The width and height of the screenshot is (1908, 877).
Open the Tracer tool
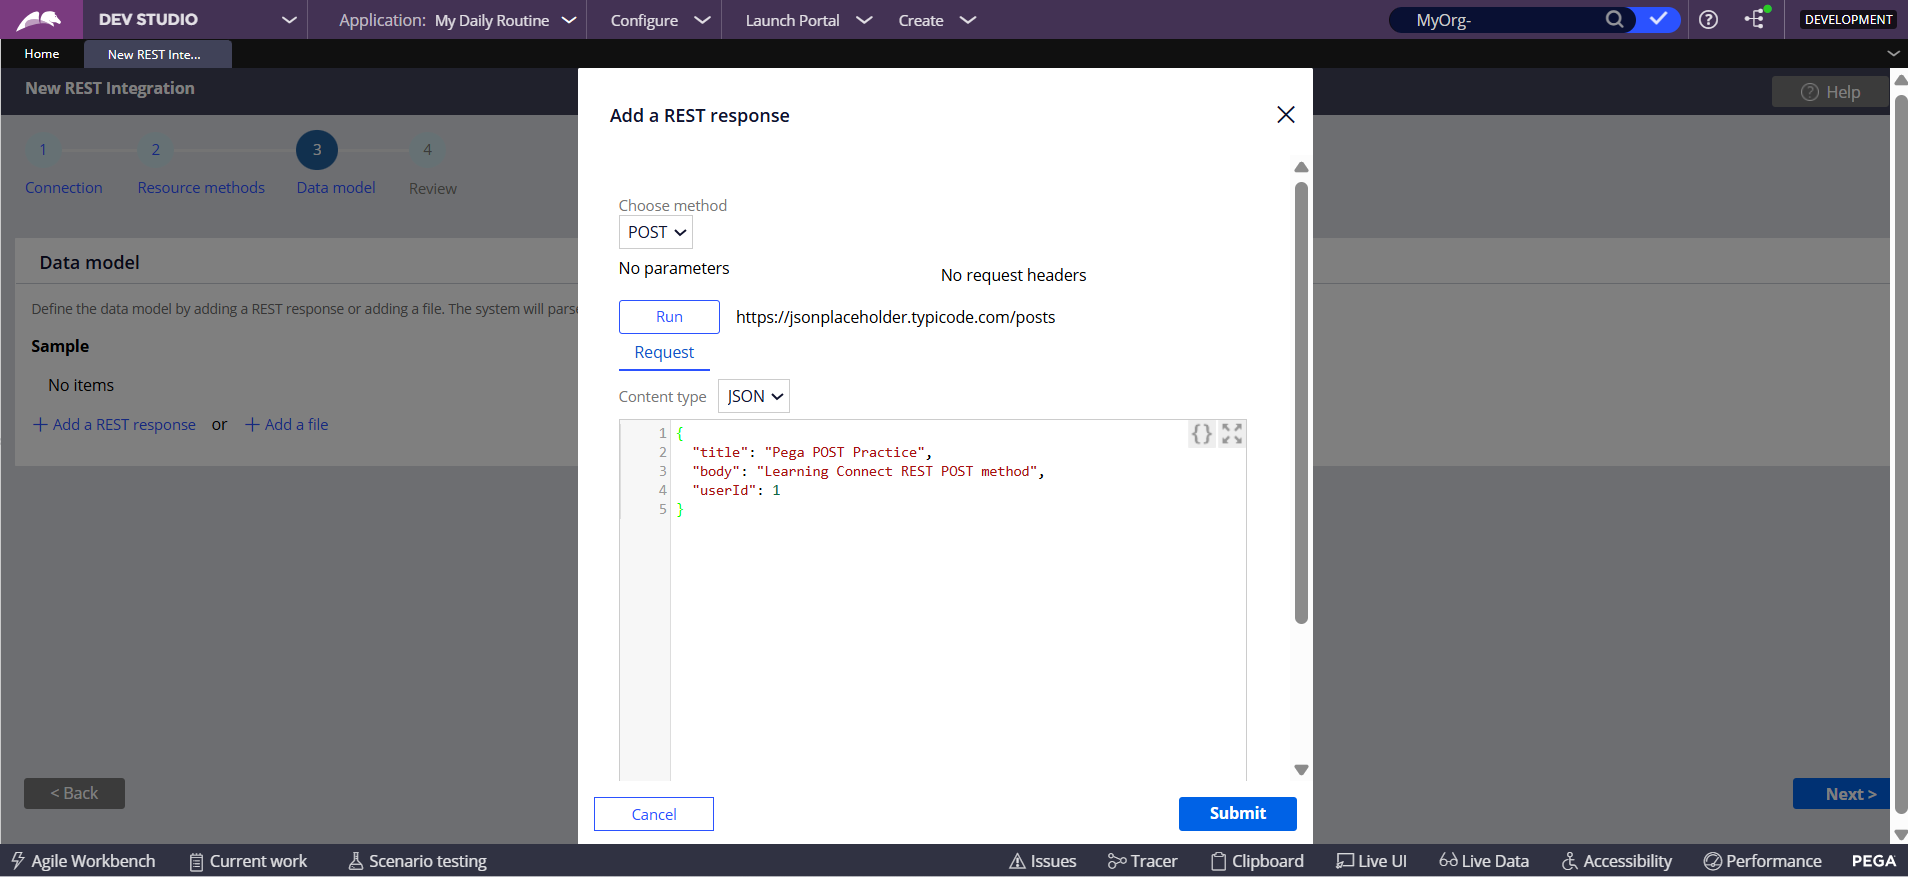click(x=1142, y=861)
